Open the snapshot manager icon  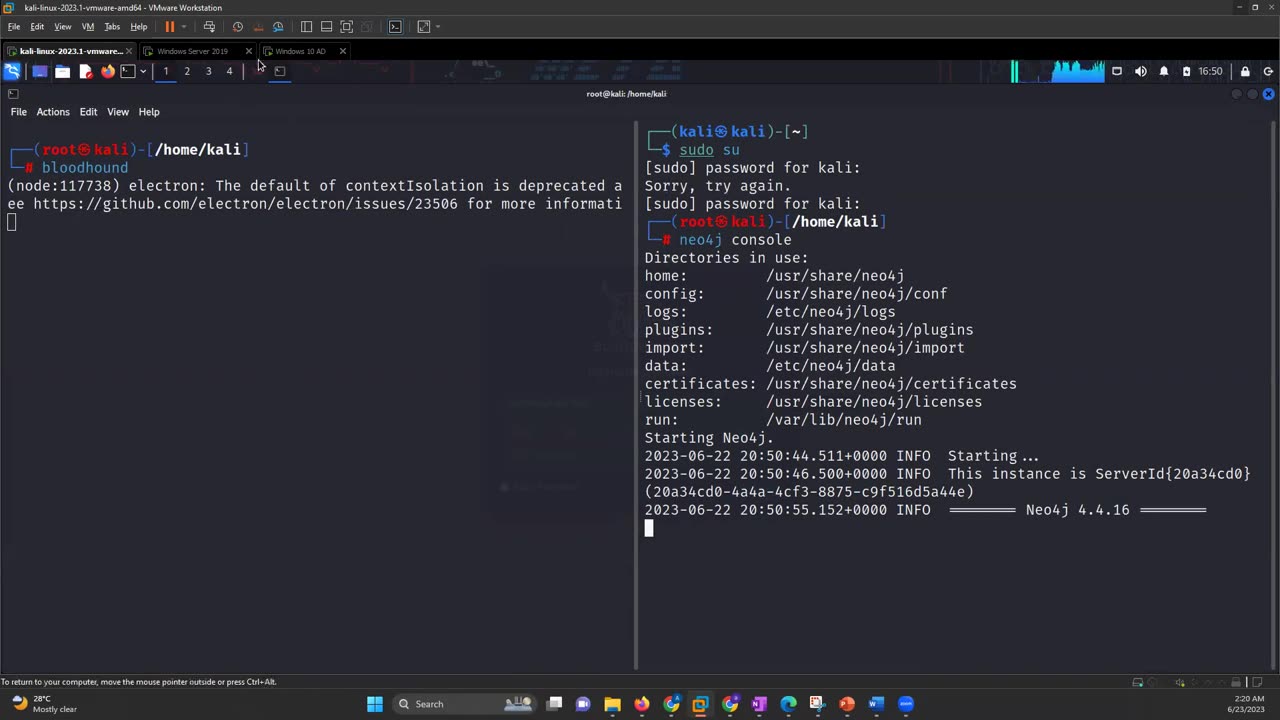[278, 27]
